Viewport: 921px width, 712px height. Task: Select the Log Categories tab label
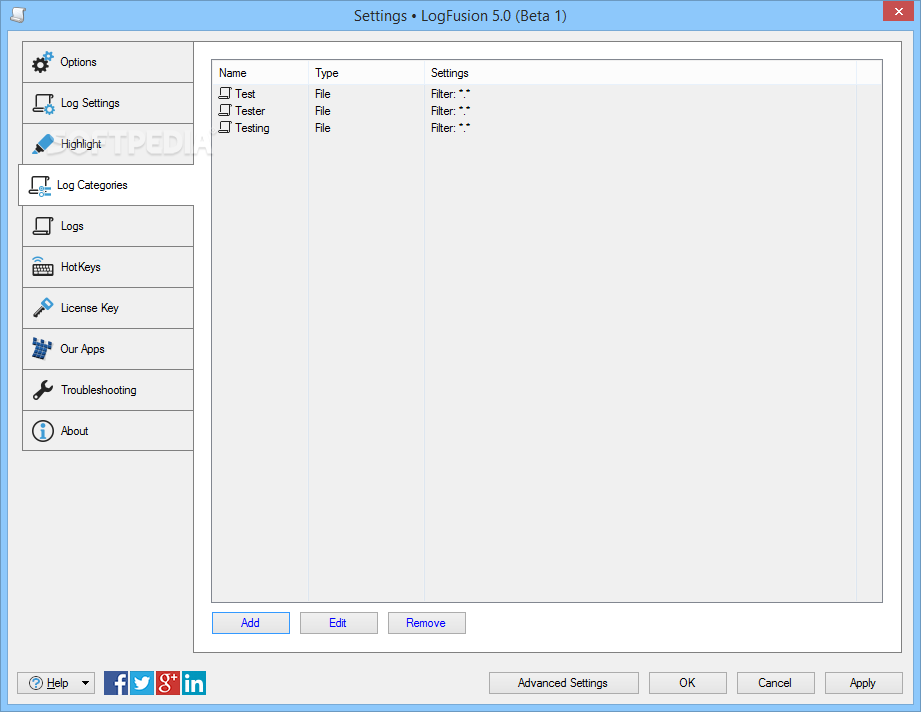point(92,185)
